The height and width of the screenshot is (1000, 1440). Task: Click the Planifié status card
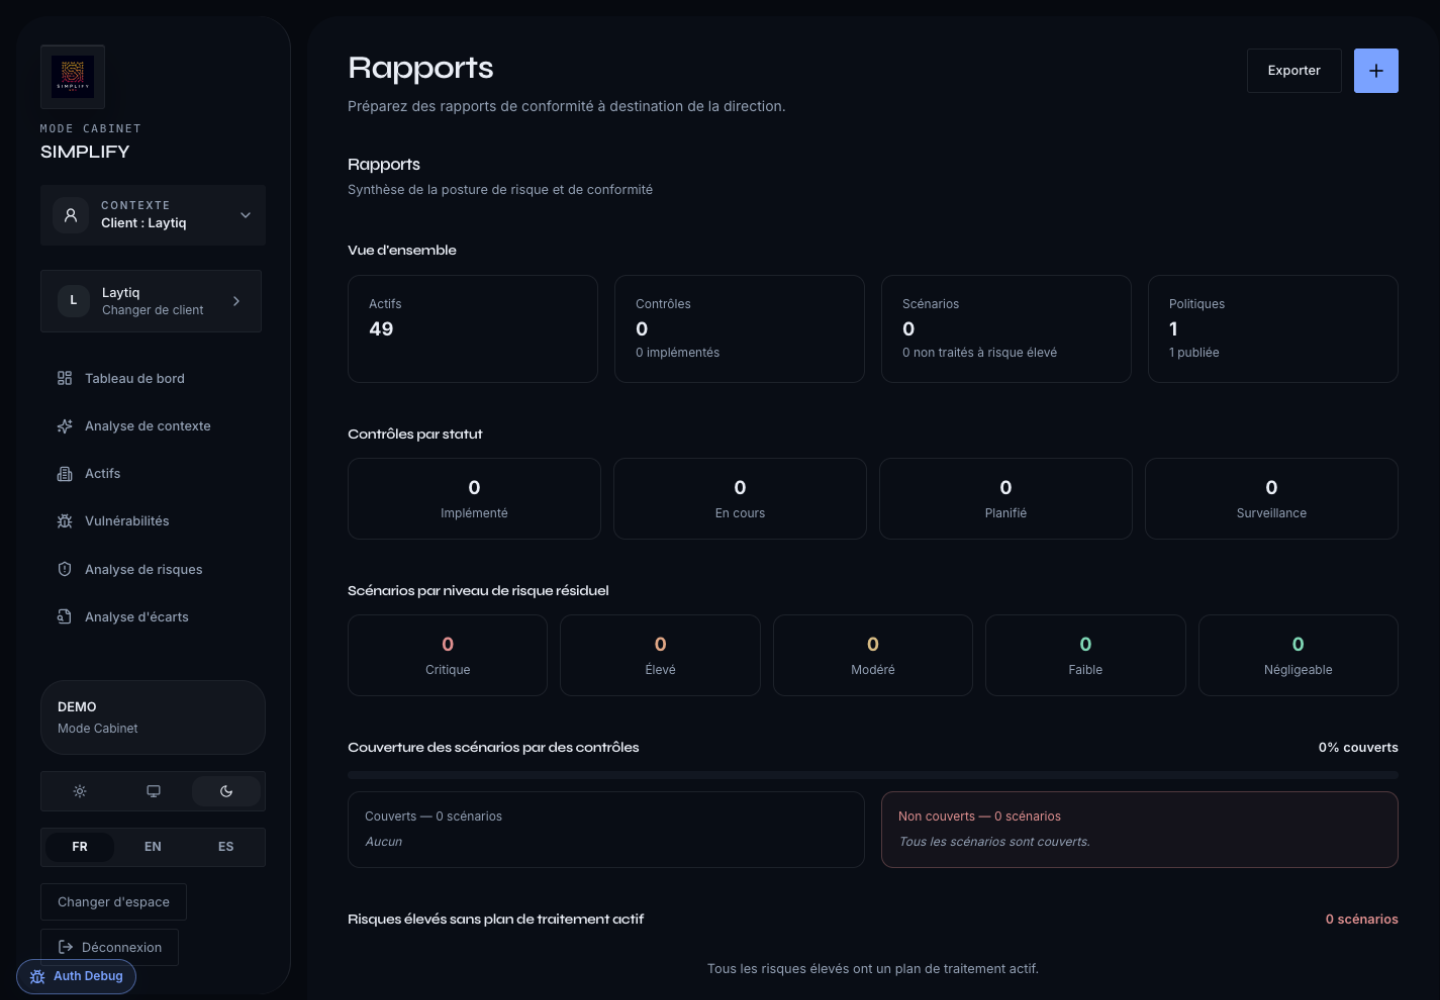pos(1006,499)
